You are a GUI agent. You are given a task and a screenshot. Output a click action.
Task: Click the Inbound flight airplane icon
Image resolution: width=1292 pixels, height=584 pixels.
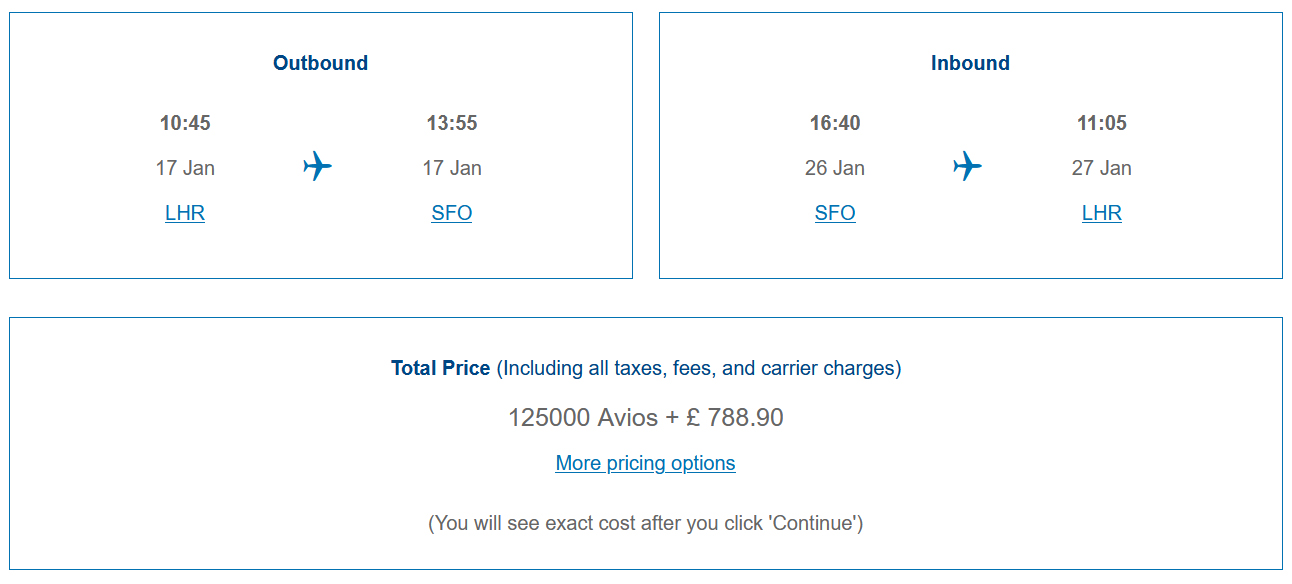pyautogui.click(x=967, y=166)
